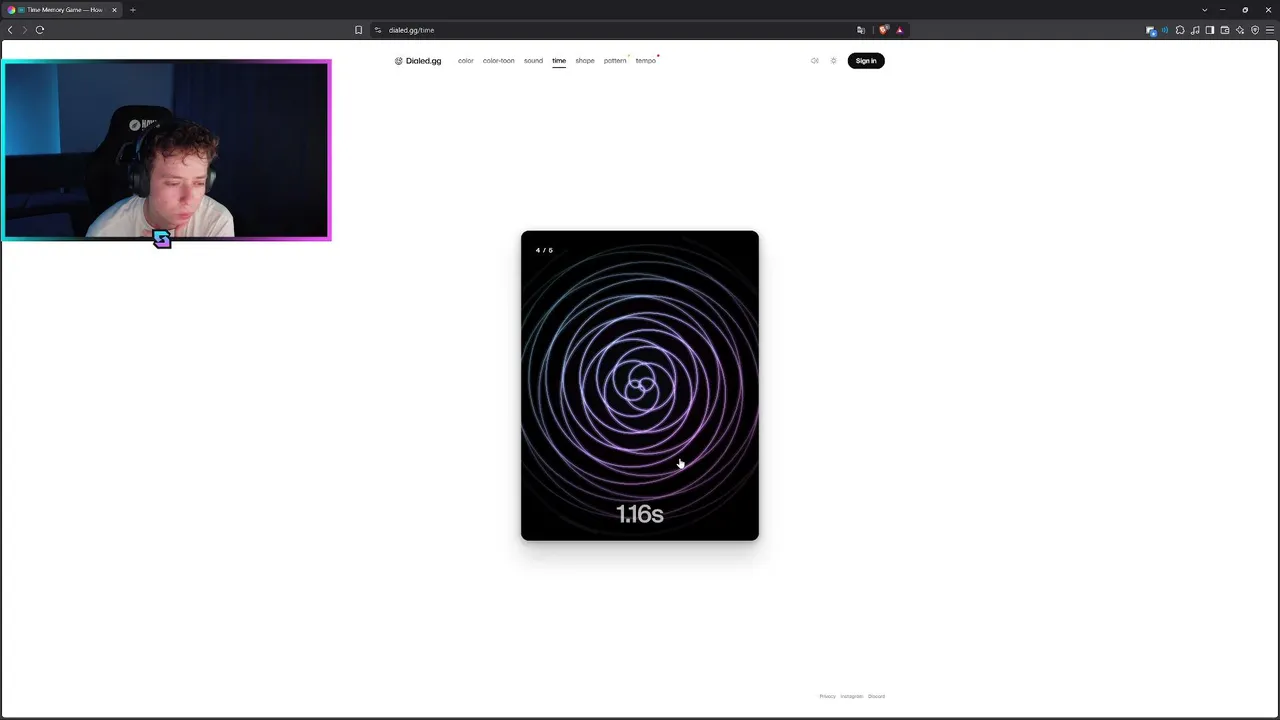Click the overlay logo badge under webcam
Image resolution: width=1280 pixels, height=720 pixels.
click(162, 239)
